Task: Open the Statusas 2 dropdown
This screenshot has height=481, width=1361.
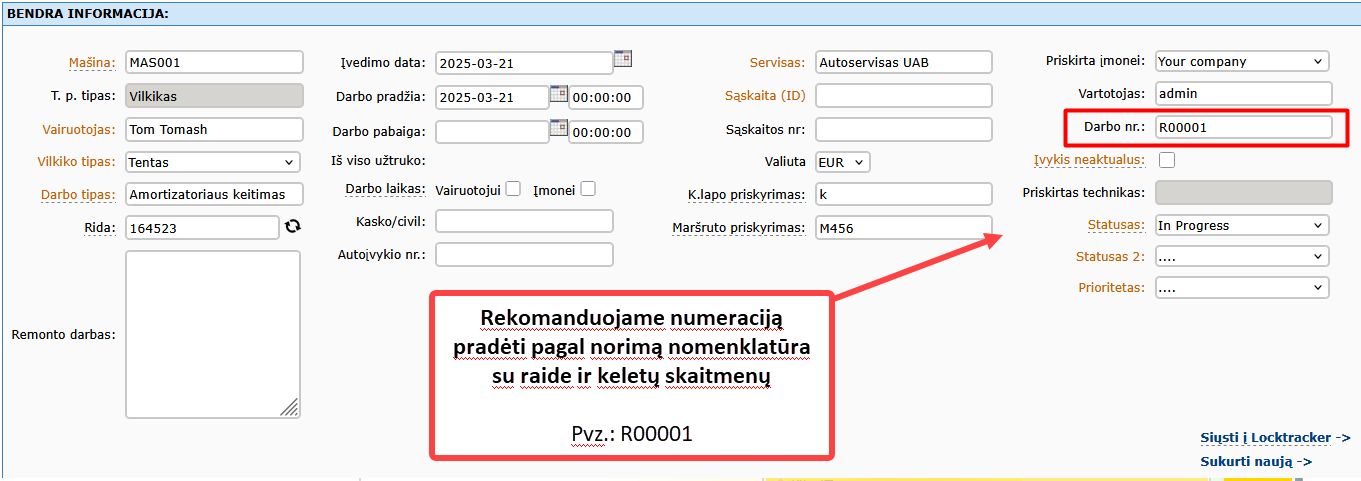Action: click(x=1242, y=256)
